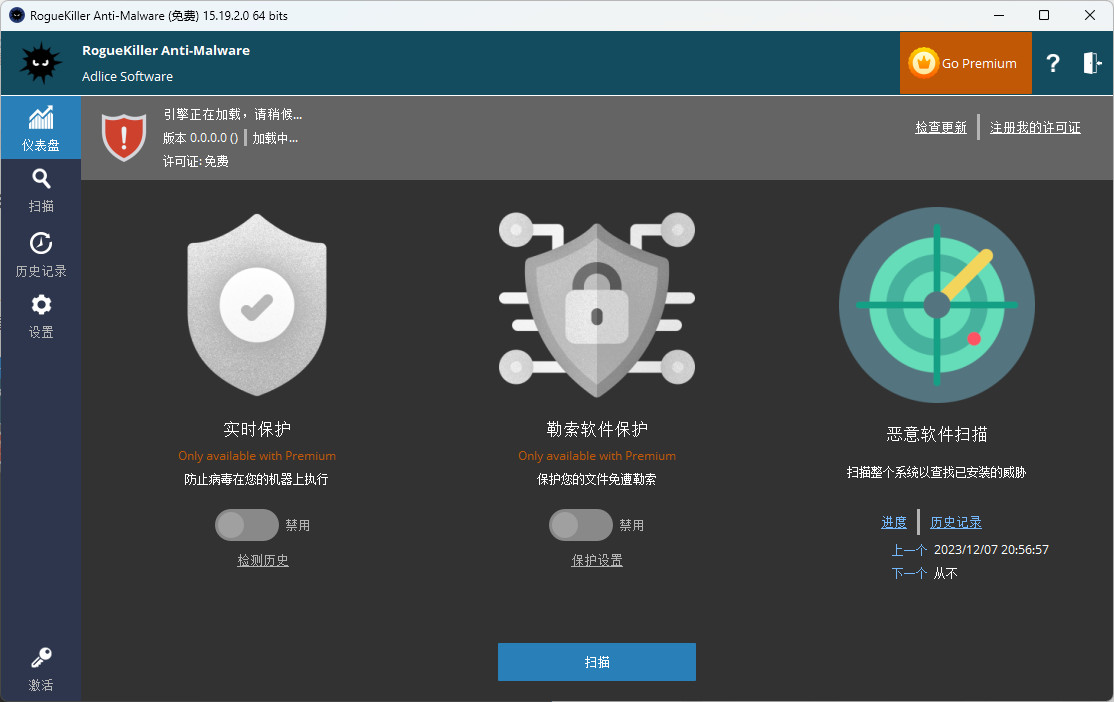Click the 勒索软件保护 heading
The width and height of the screenshot is (1114, 702).
pyautogui.click(x=597, y=429)
